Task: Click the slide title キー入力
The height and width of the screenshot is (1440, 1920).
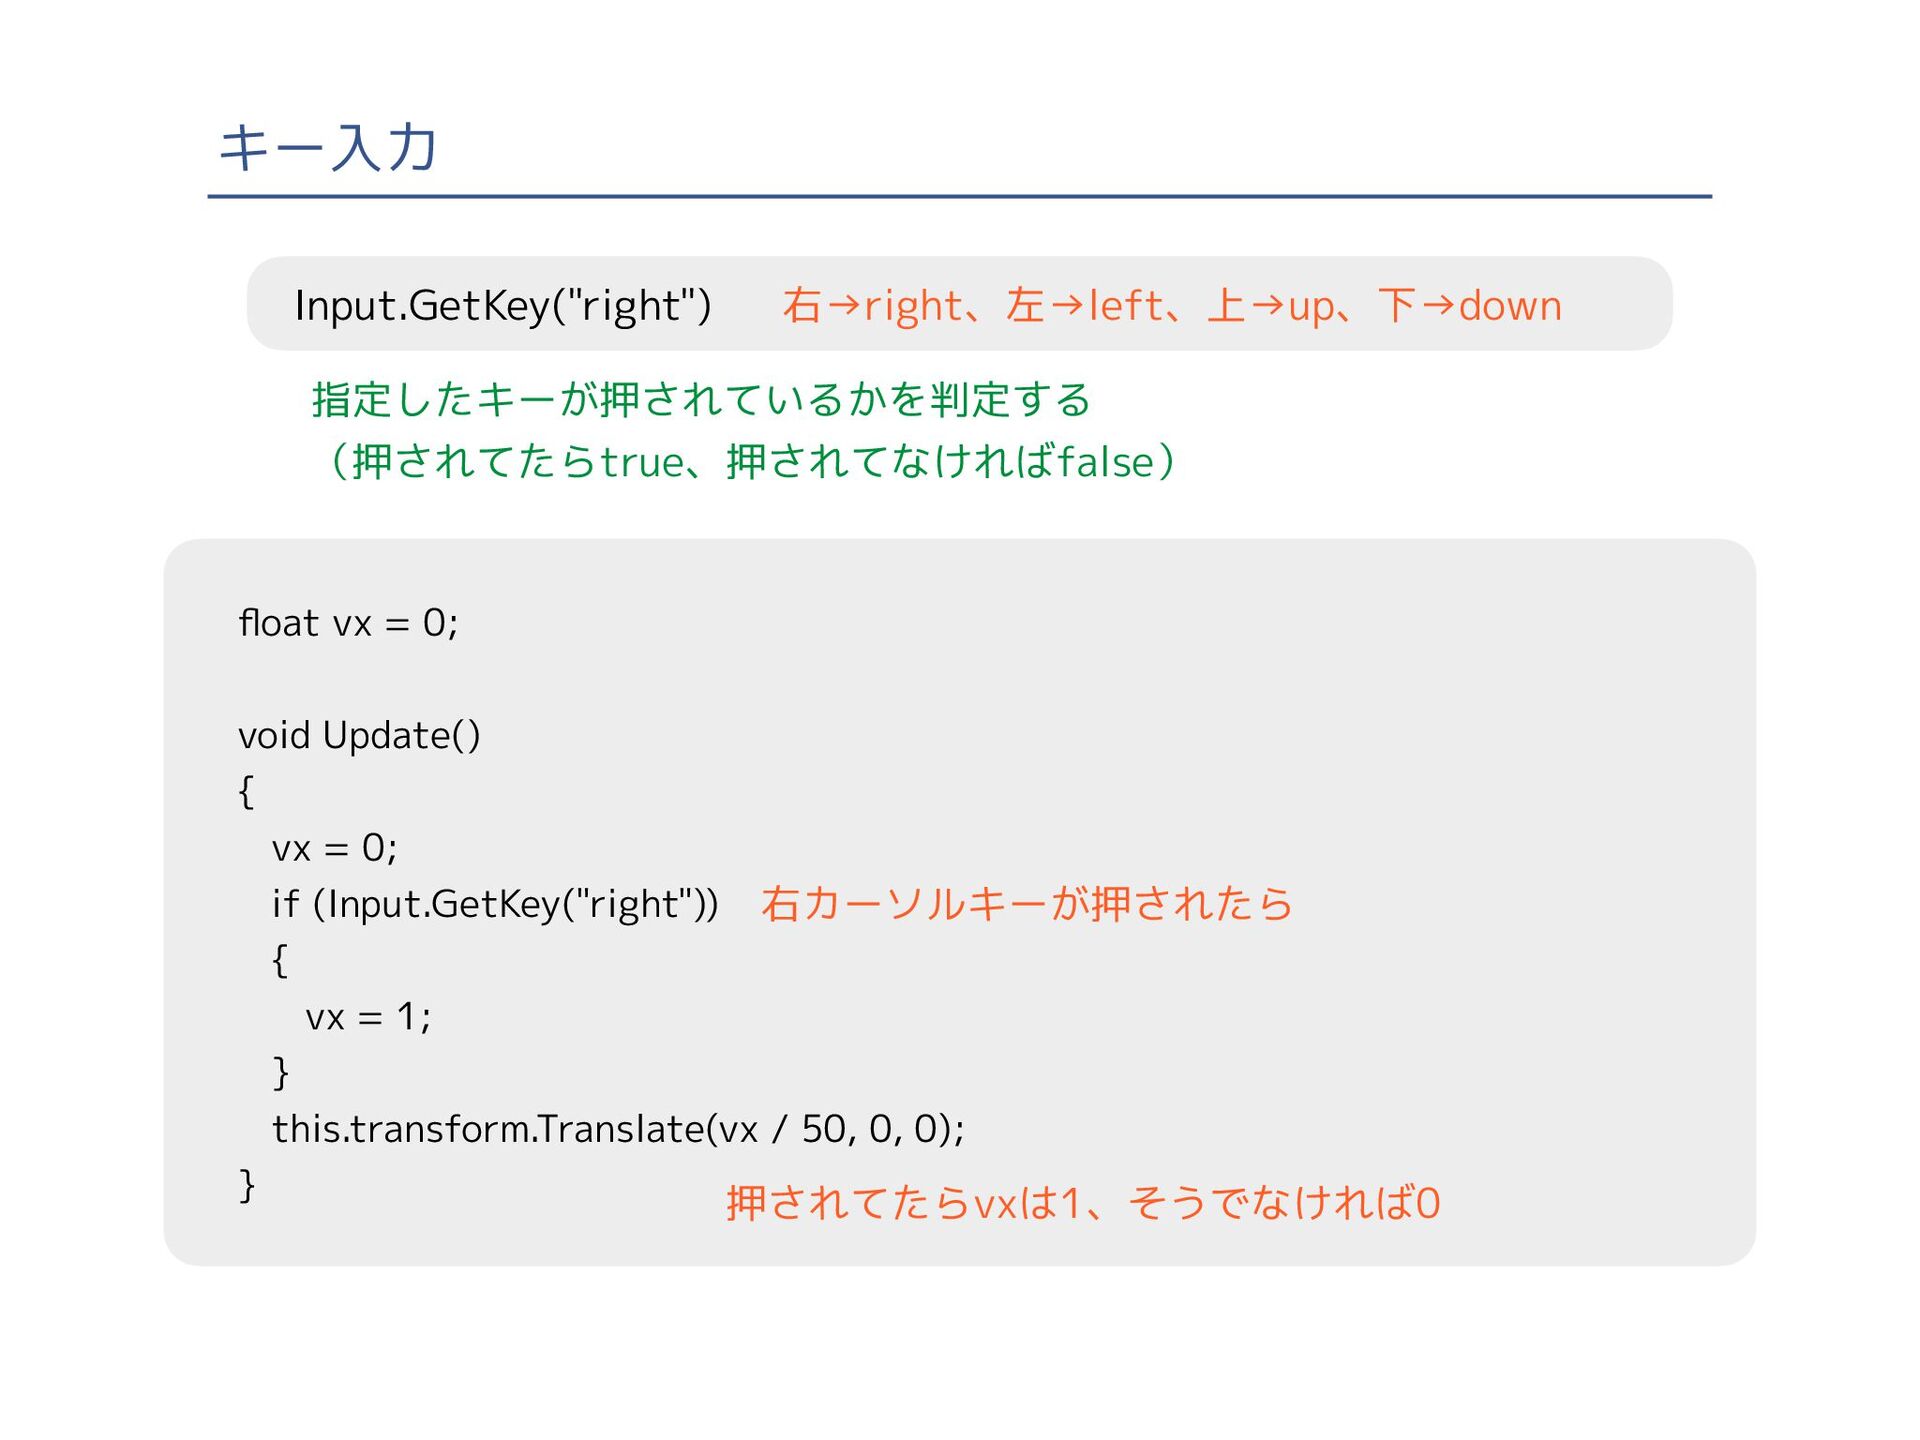Action: pyautogui.click(x=328, y=148)
